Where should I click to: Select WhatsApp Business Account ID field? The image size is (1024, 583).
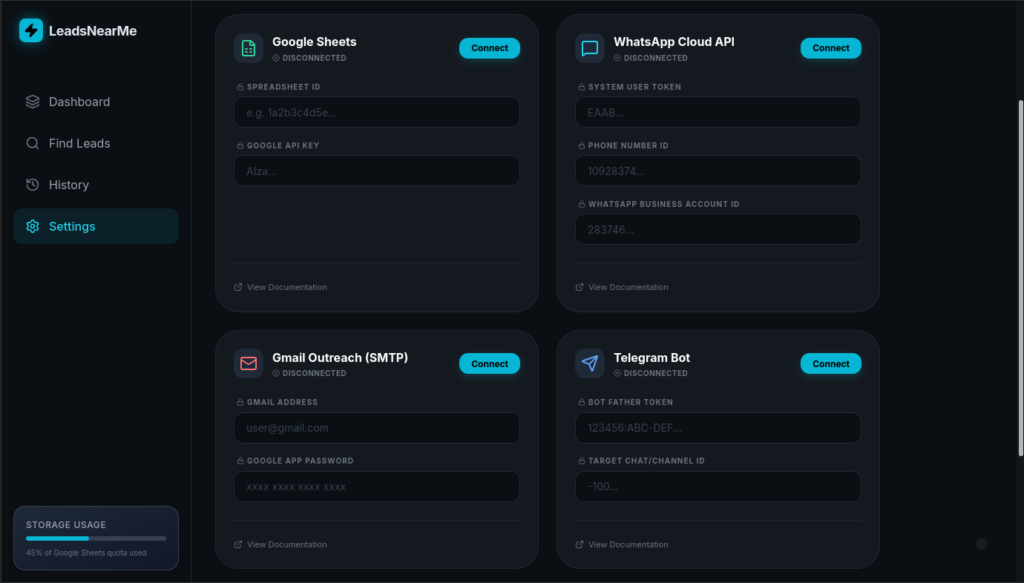tap(718, 230)
